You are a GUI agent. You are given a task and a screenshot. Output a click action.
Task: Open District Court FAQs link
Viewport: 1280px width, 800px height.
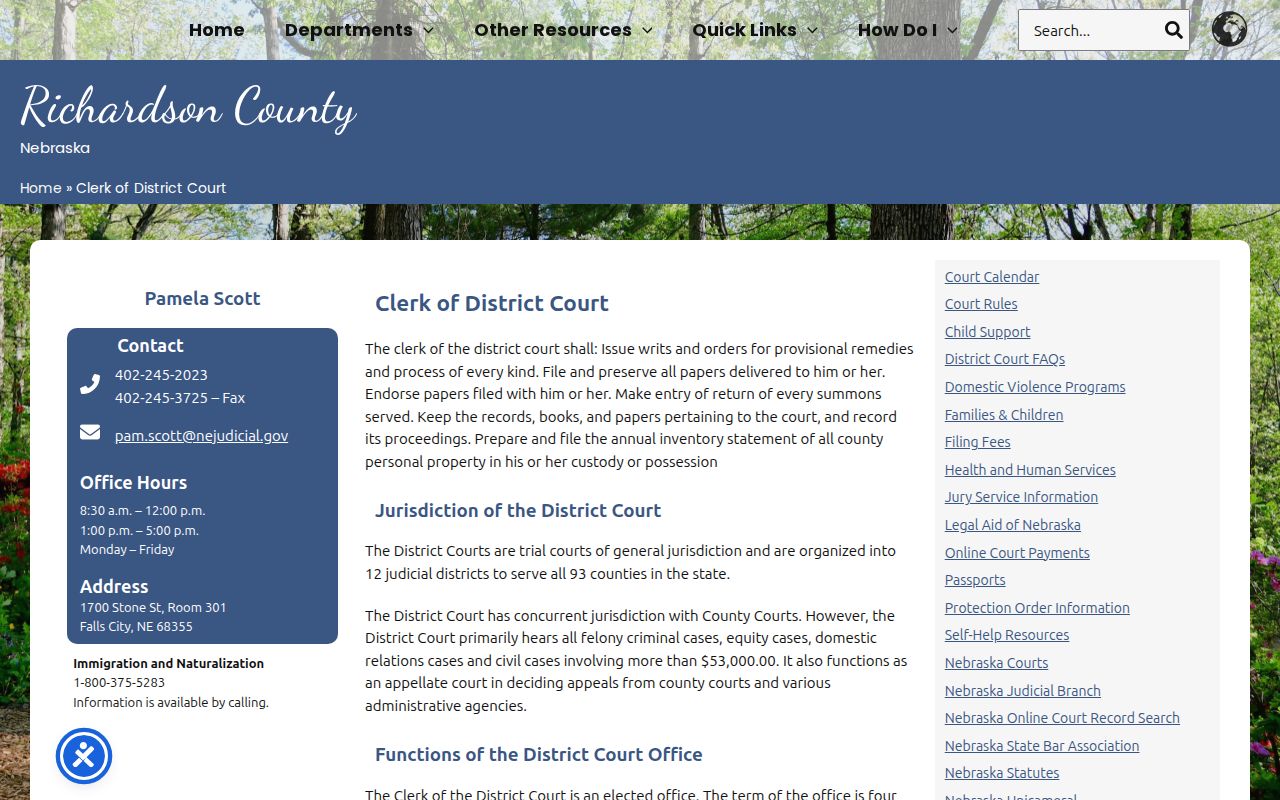pos(1005,359)
